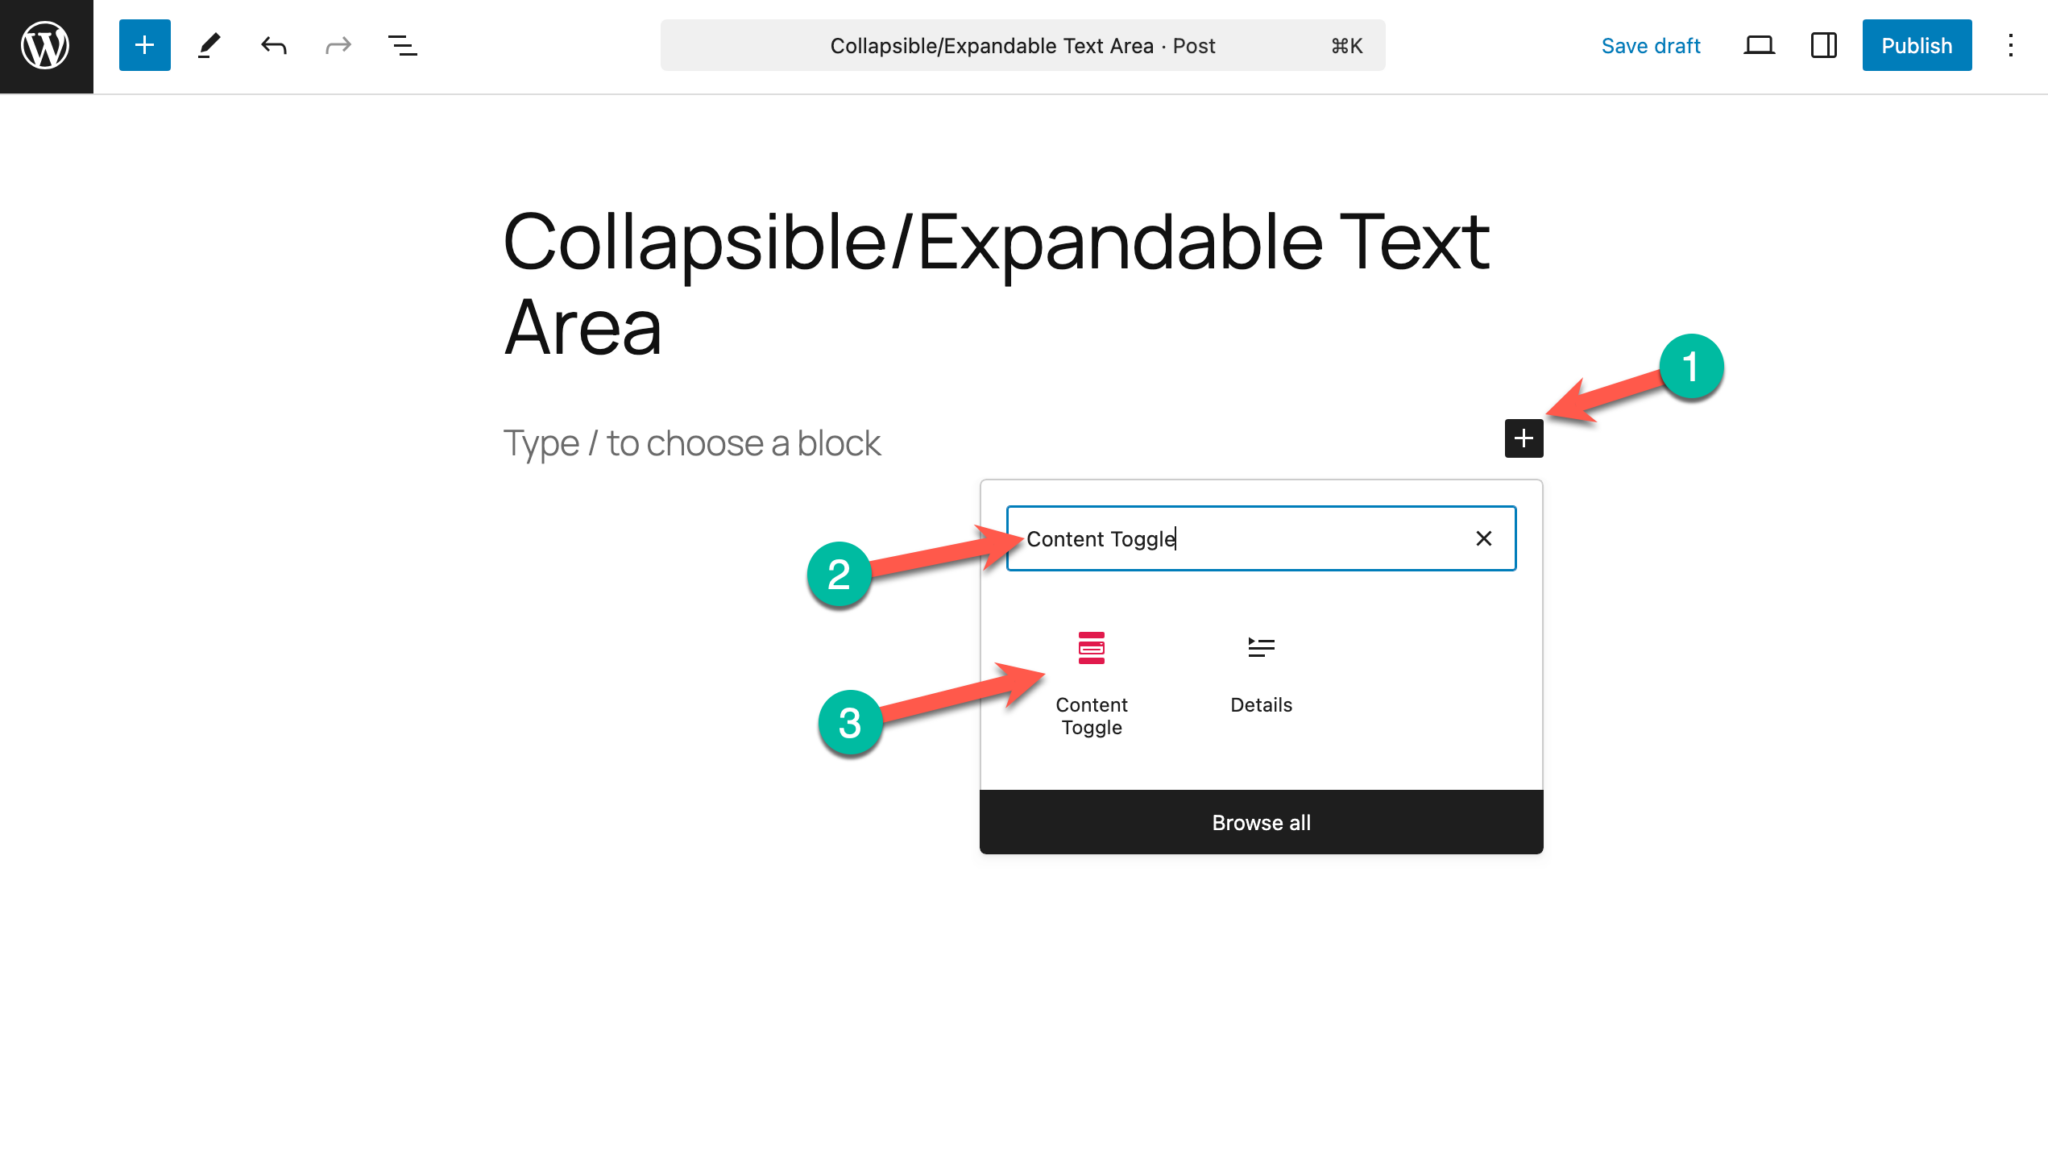The image size is (2048, 1167).
Task: Toggle the settings sidebar panel
Action: pos(1823,45)
